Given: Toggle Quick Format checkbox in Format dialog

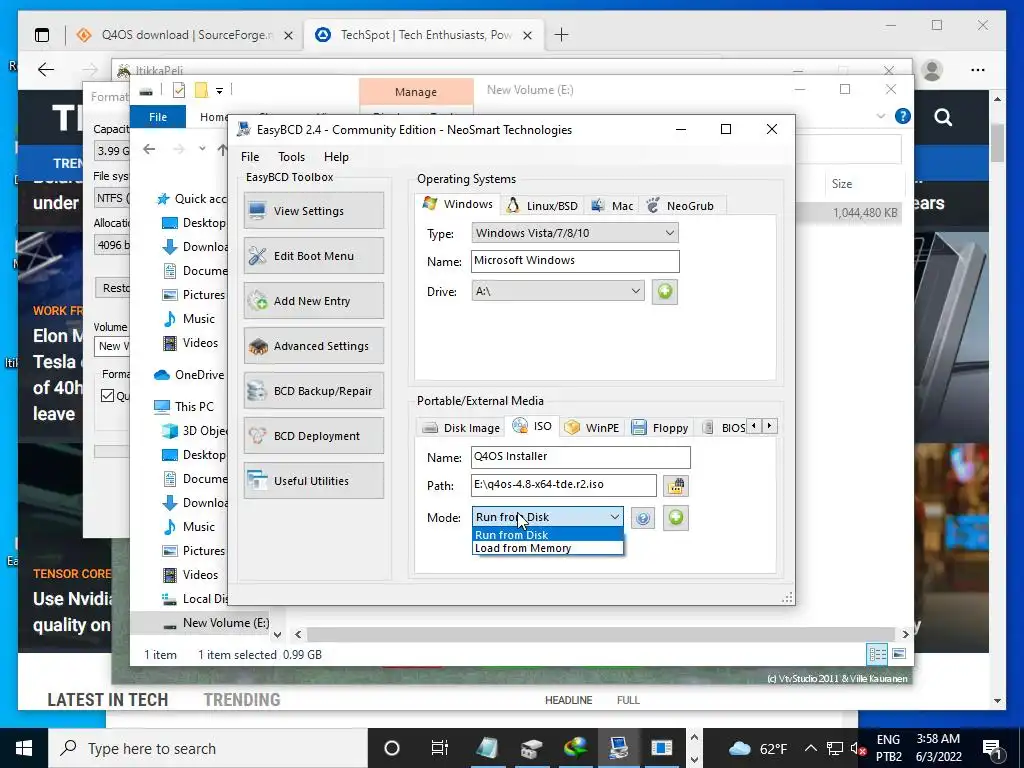Looking at the screenshot, I should 108,396.
